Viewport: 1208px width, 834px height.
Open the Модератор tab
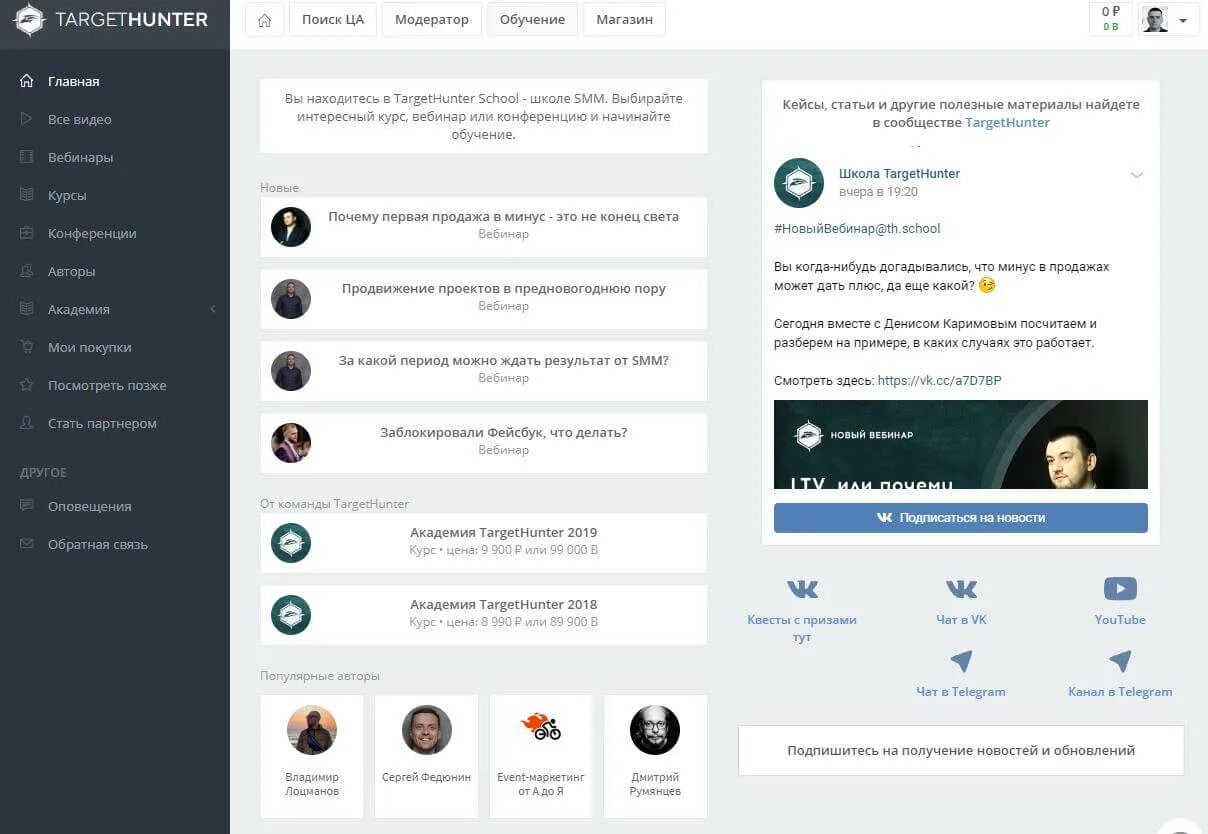click(x=432, y=20)
